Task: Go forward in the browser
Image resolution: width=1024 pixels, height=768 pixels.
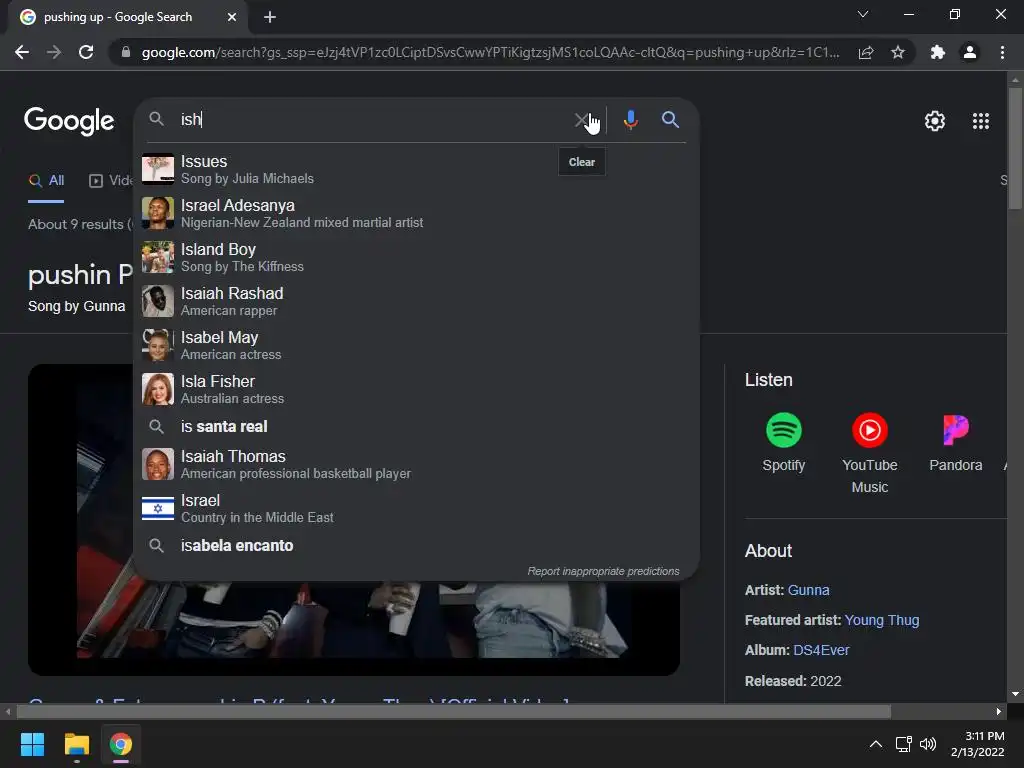Action: (54, 52)
